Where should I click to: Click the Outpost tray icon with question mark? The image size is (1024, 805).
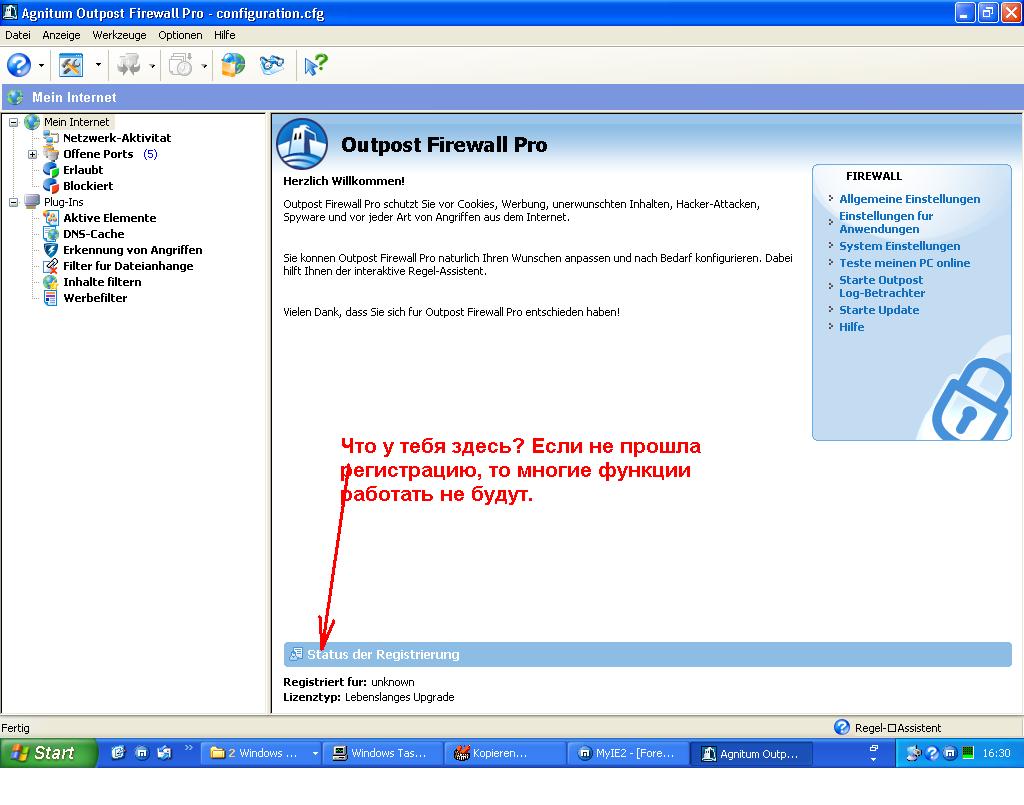point(932,753)
